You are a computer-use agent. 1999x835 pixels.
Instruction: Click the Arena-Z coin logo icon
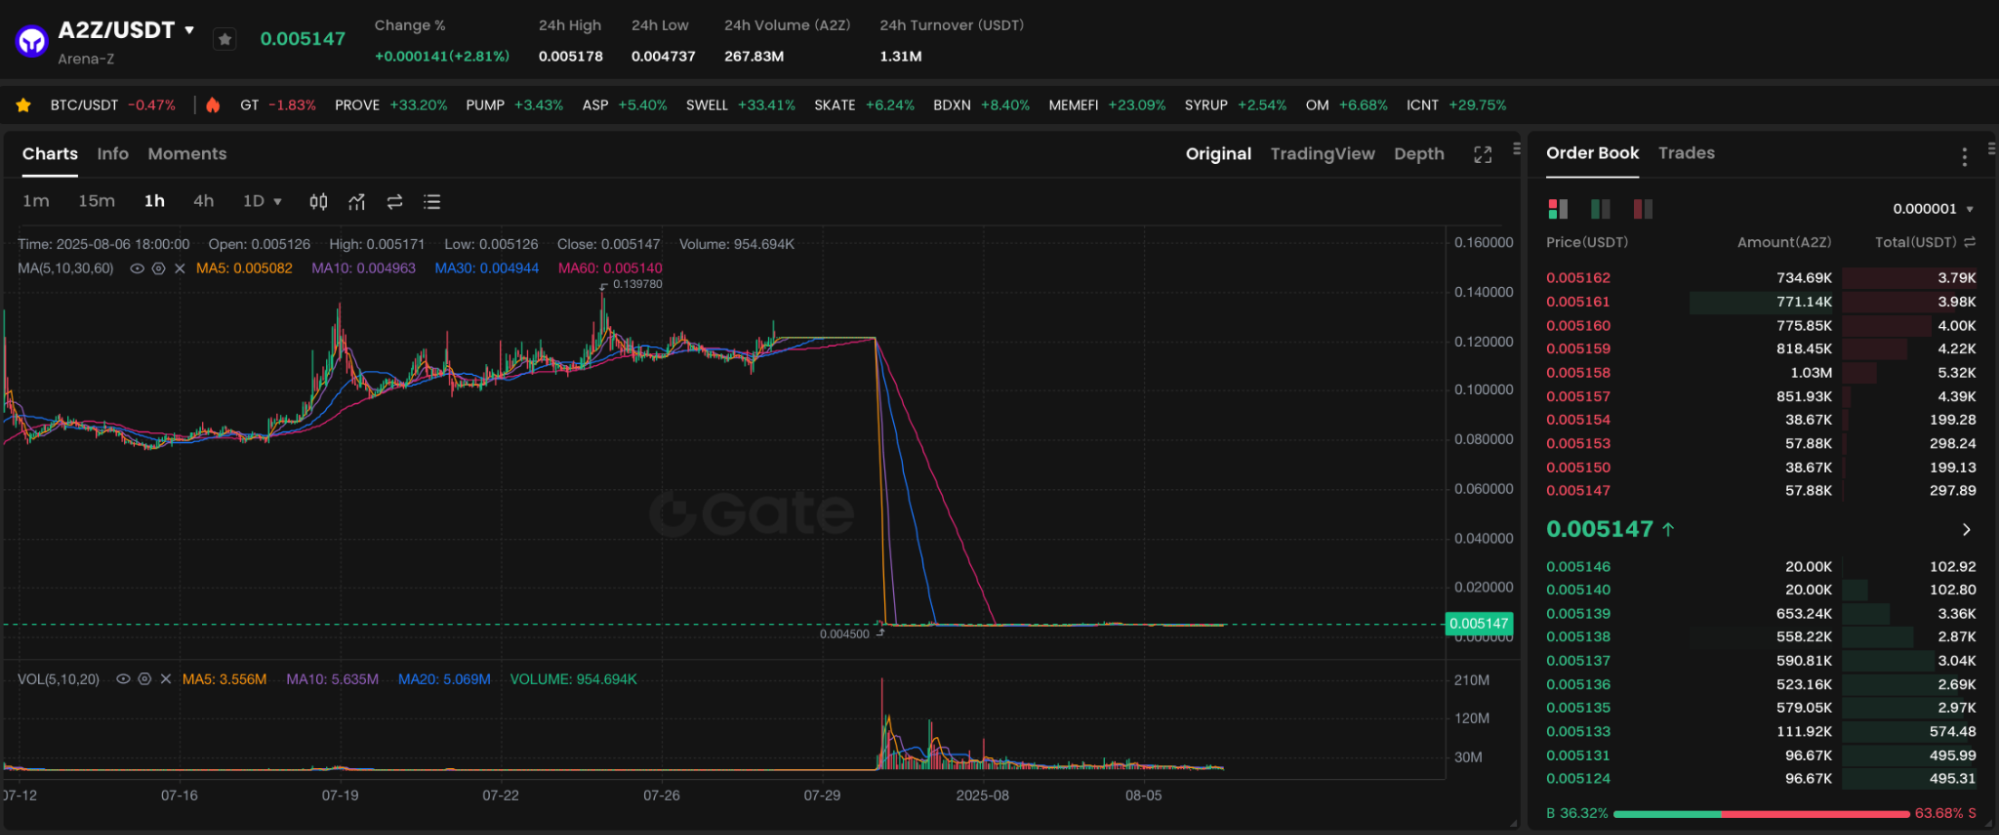(x=32, y=41)
